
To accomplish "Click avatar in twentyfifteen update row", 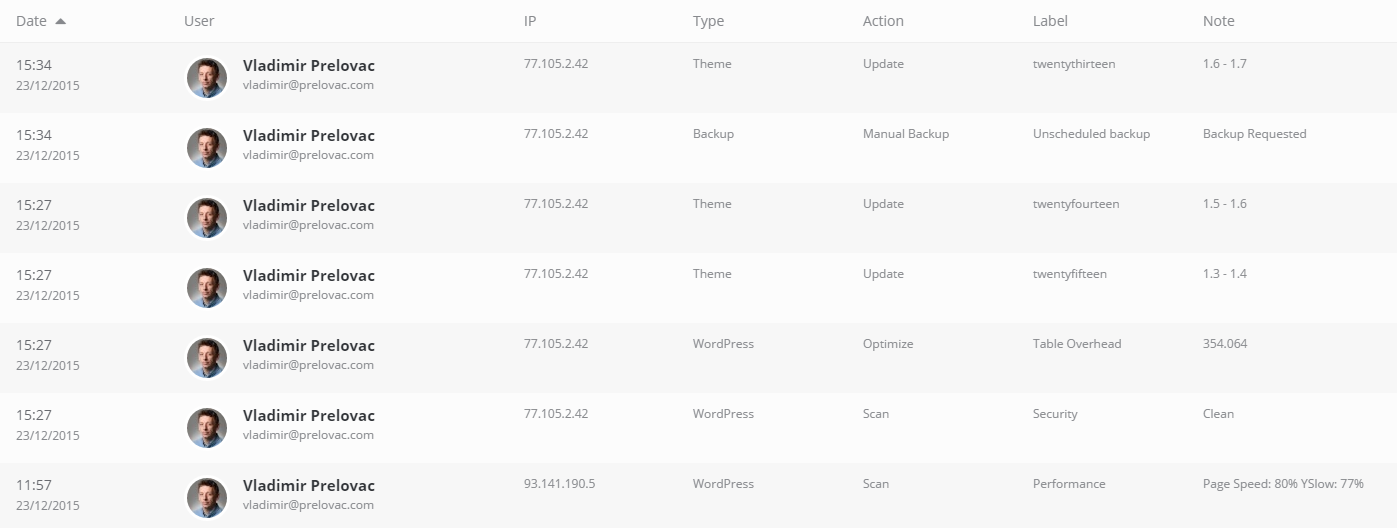I will click(x=207, y=288).
